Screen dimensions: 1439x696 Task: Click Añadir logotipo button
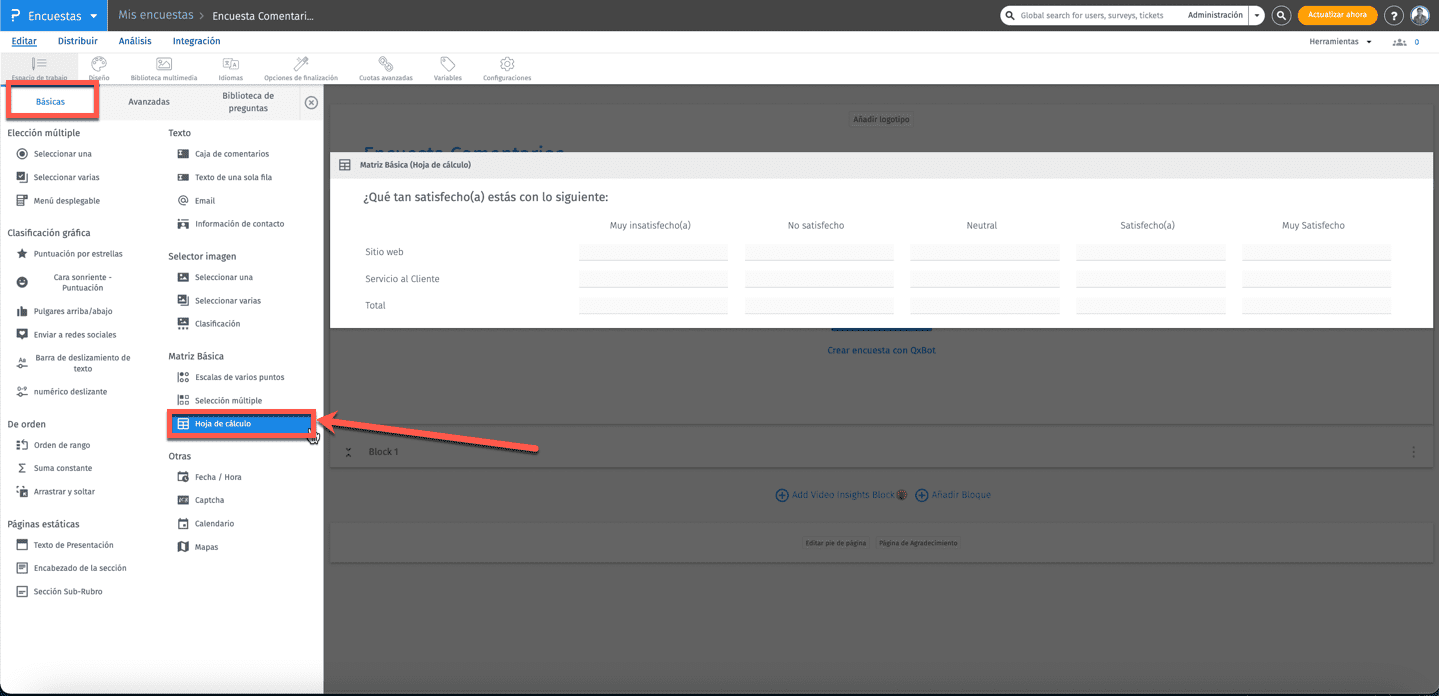pyautogui.click(x=881, y=119)
